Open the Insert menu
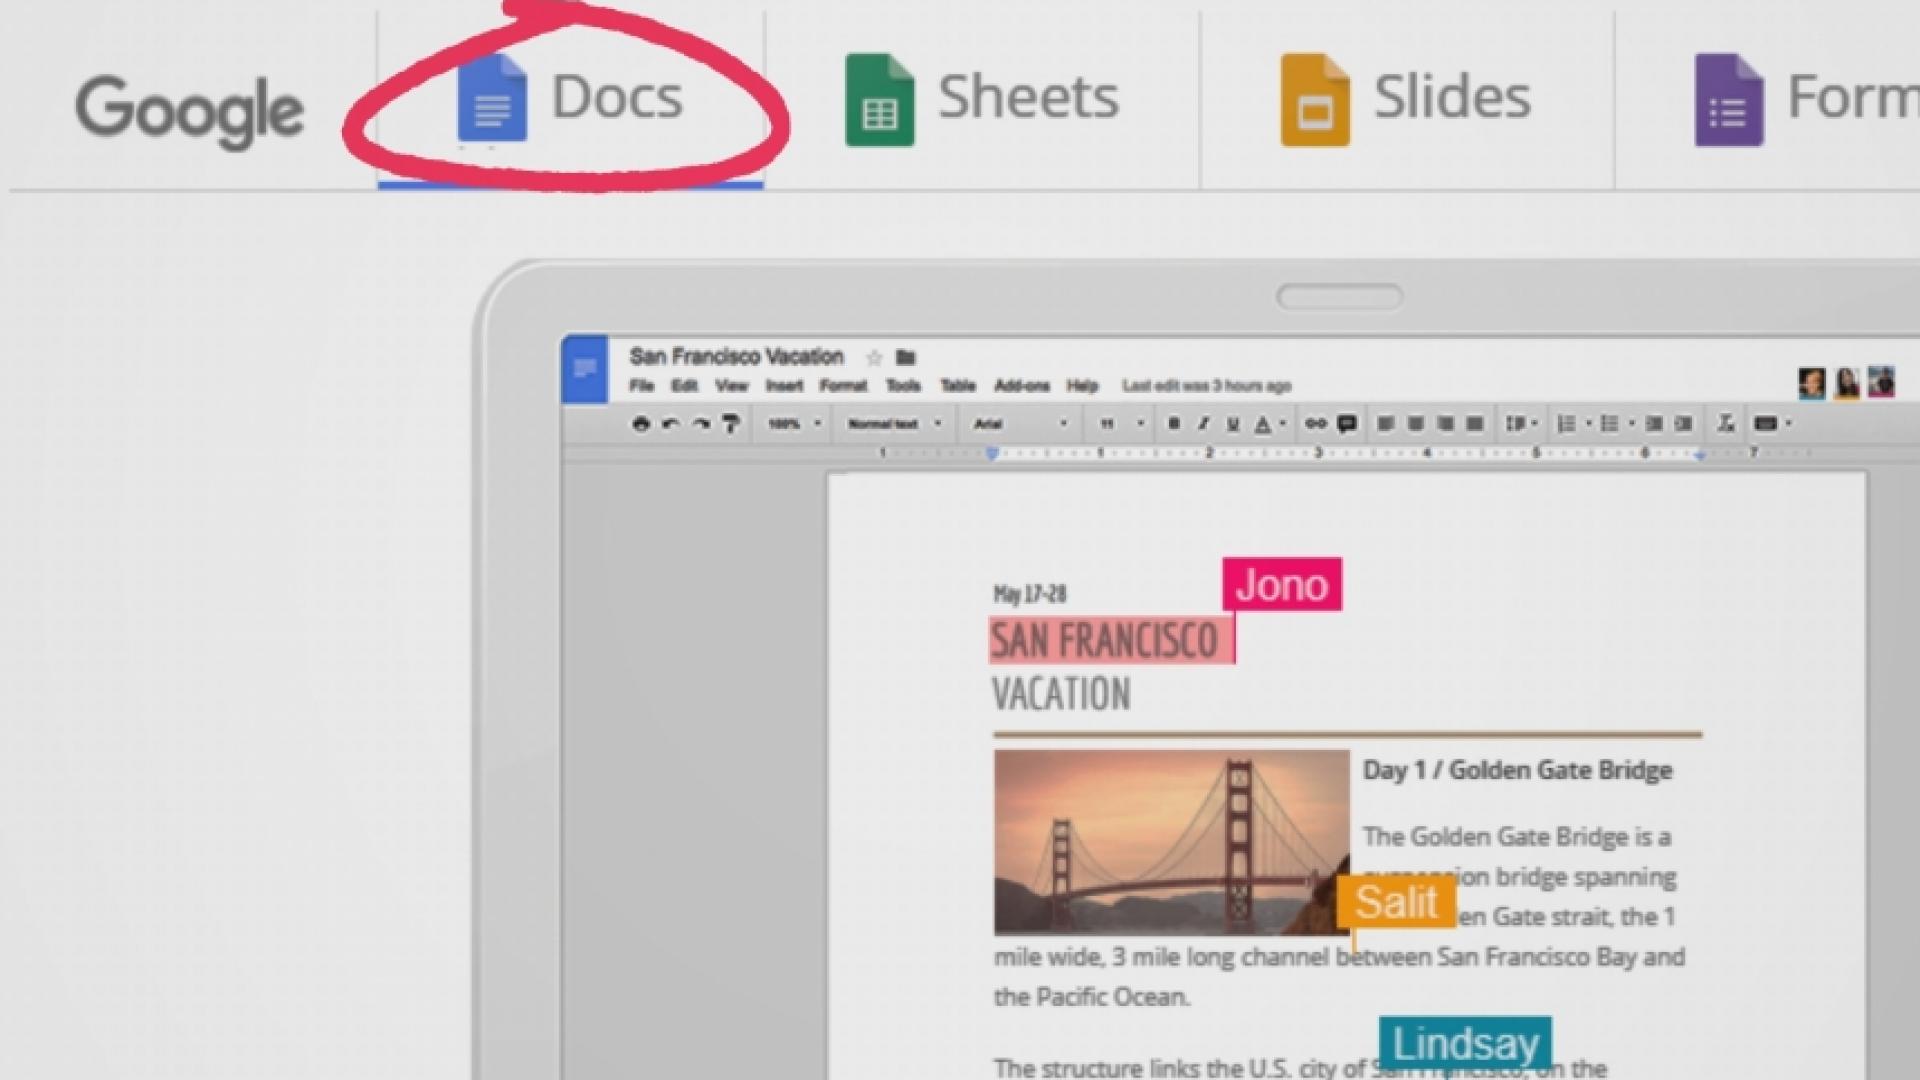1920x1080 pixels. [784, 386]
